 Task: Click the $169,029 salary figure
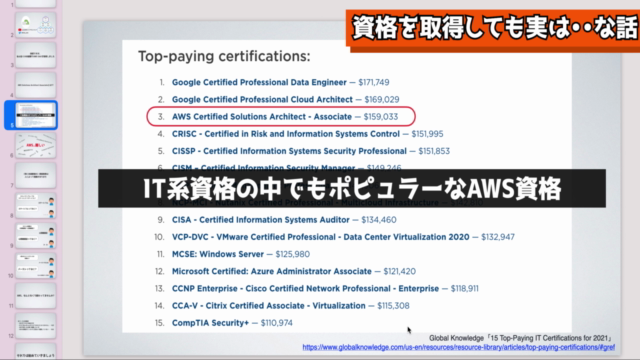pos(382,100)
